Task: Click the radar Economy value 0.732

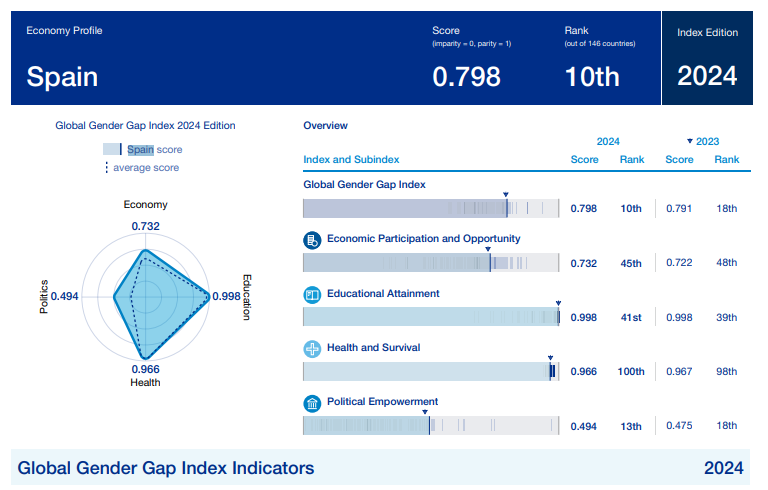Action: tap(145, 226)
